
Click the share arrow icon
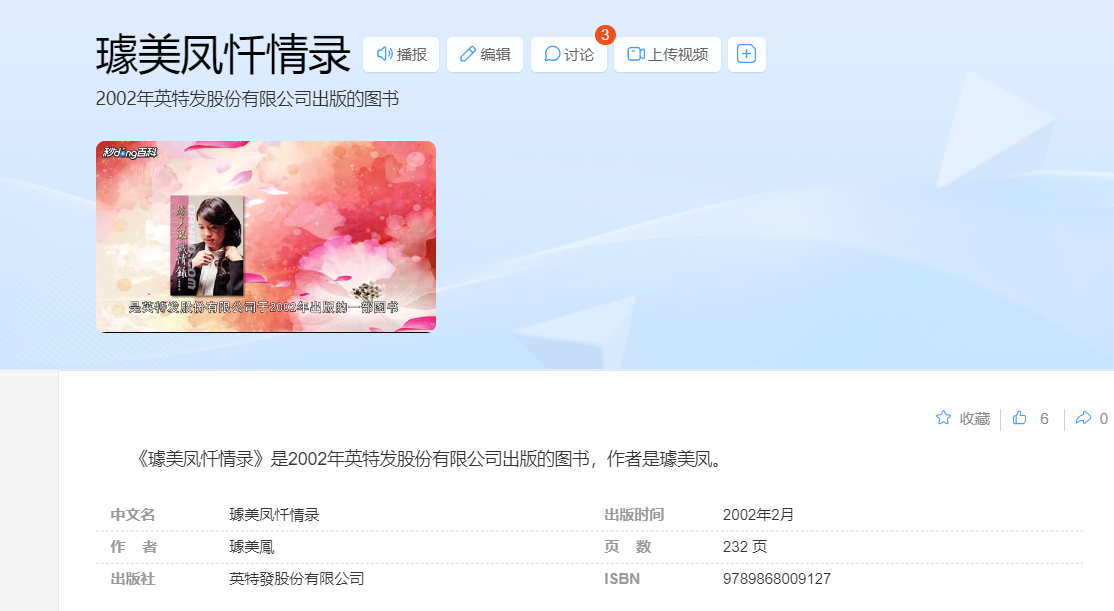click(1083, 418)
